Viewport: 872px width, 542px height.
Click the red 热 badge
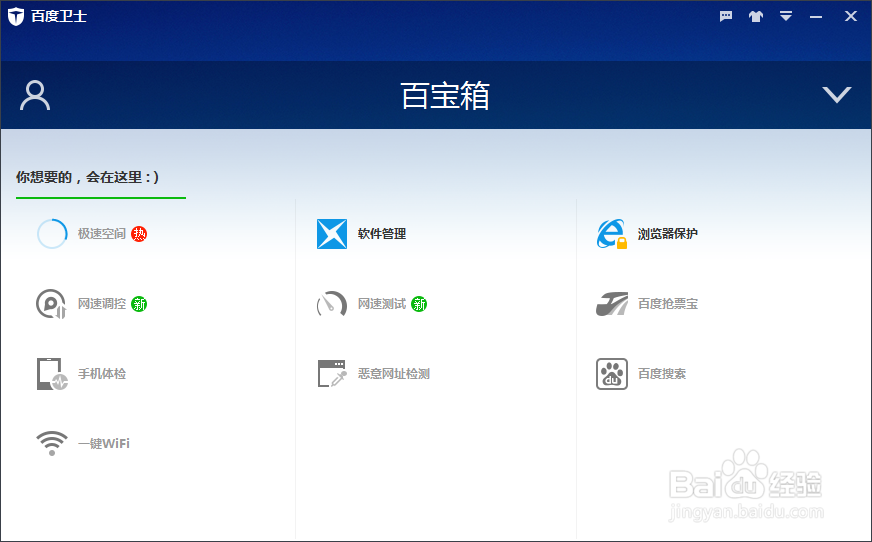(x=139, y=234)
